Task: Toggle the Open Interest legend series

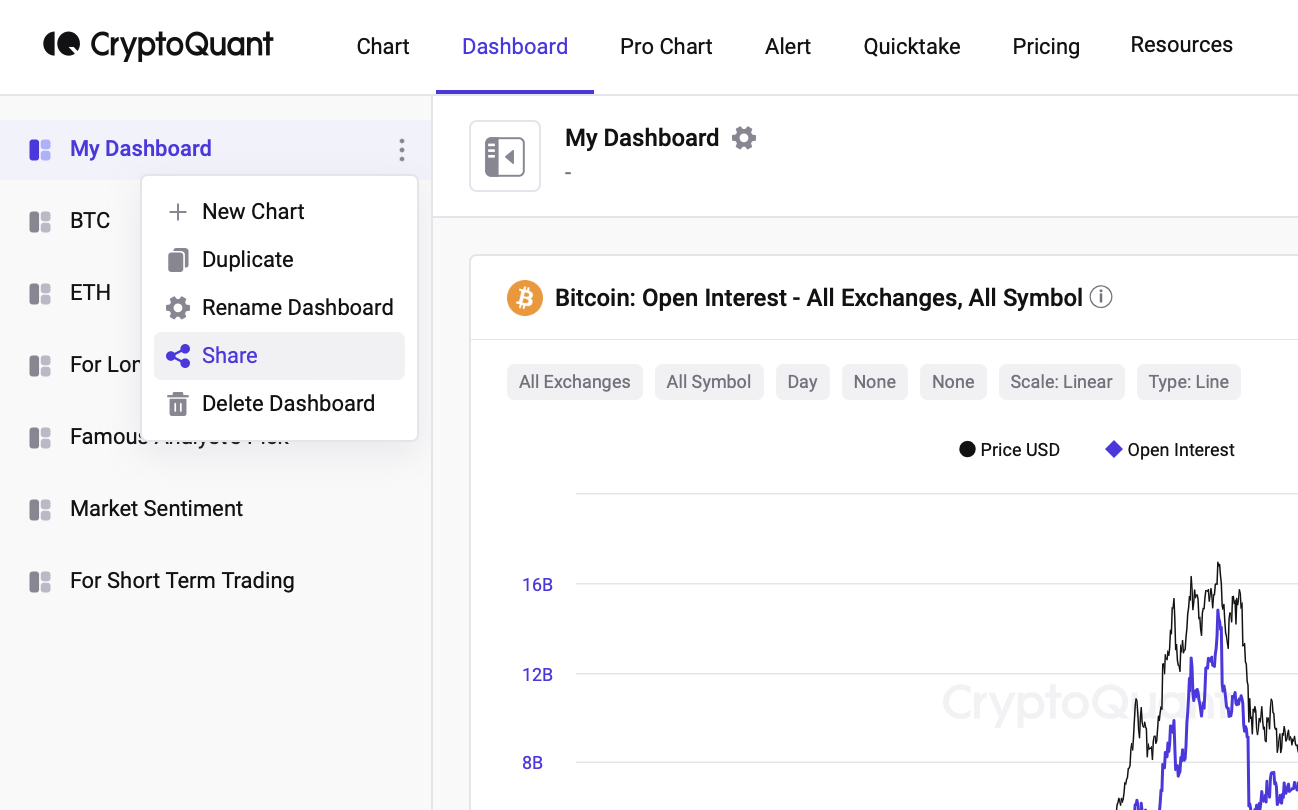Action: pos(1169,450)
